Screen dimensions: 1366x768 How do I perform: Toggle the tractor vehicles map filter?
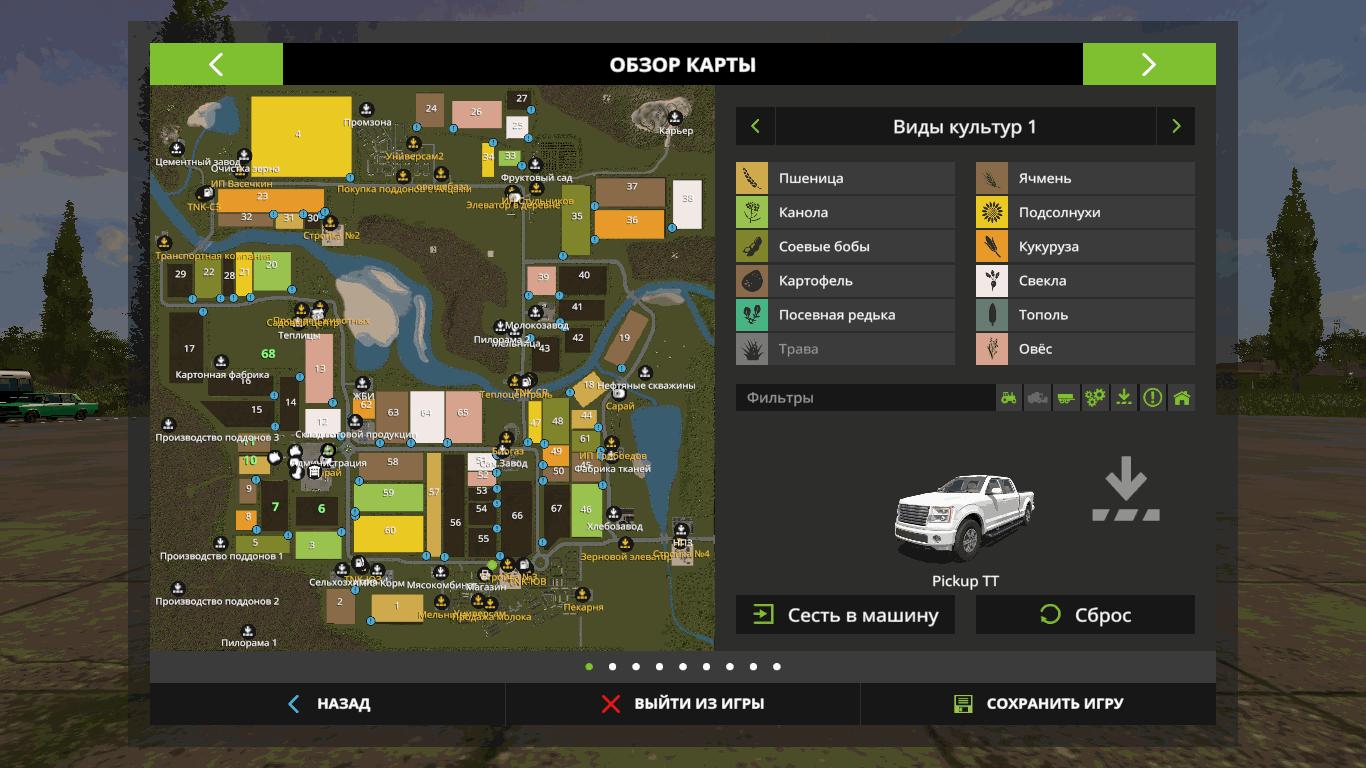click(x=1009, y=398)
